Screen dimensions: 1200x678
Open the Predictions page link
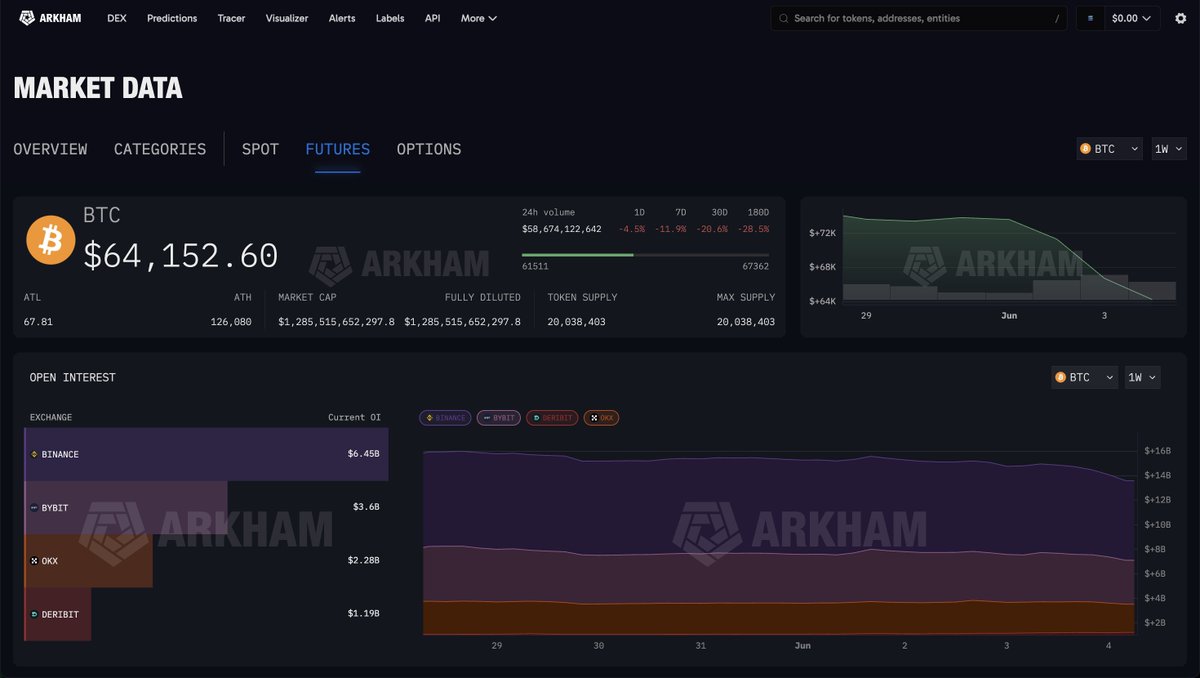coord(172,18)
